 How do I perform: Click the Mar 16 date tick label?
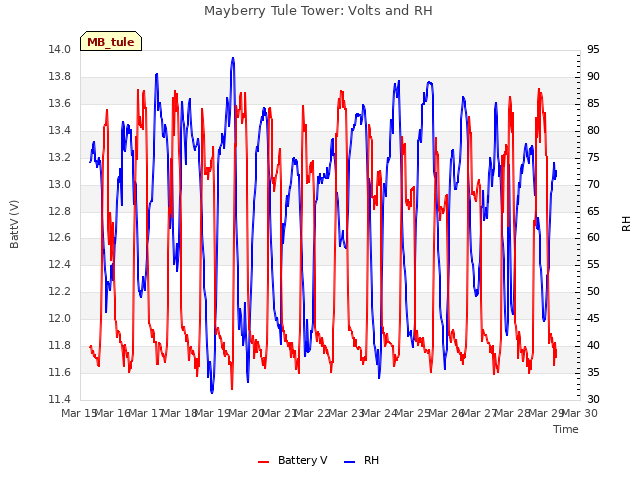113,413
